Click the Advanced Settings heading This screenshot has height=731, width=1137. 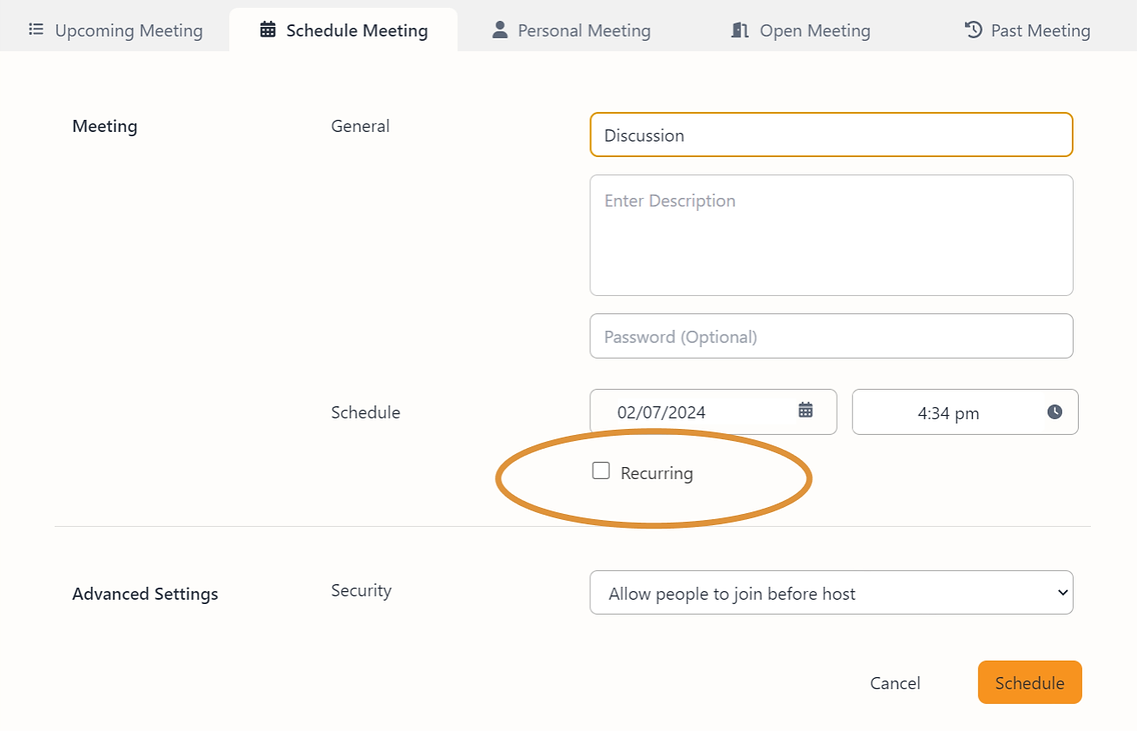pyautogui.click(x=145, y=594)
